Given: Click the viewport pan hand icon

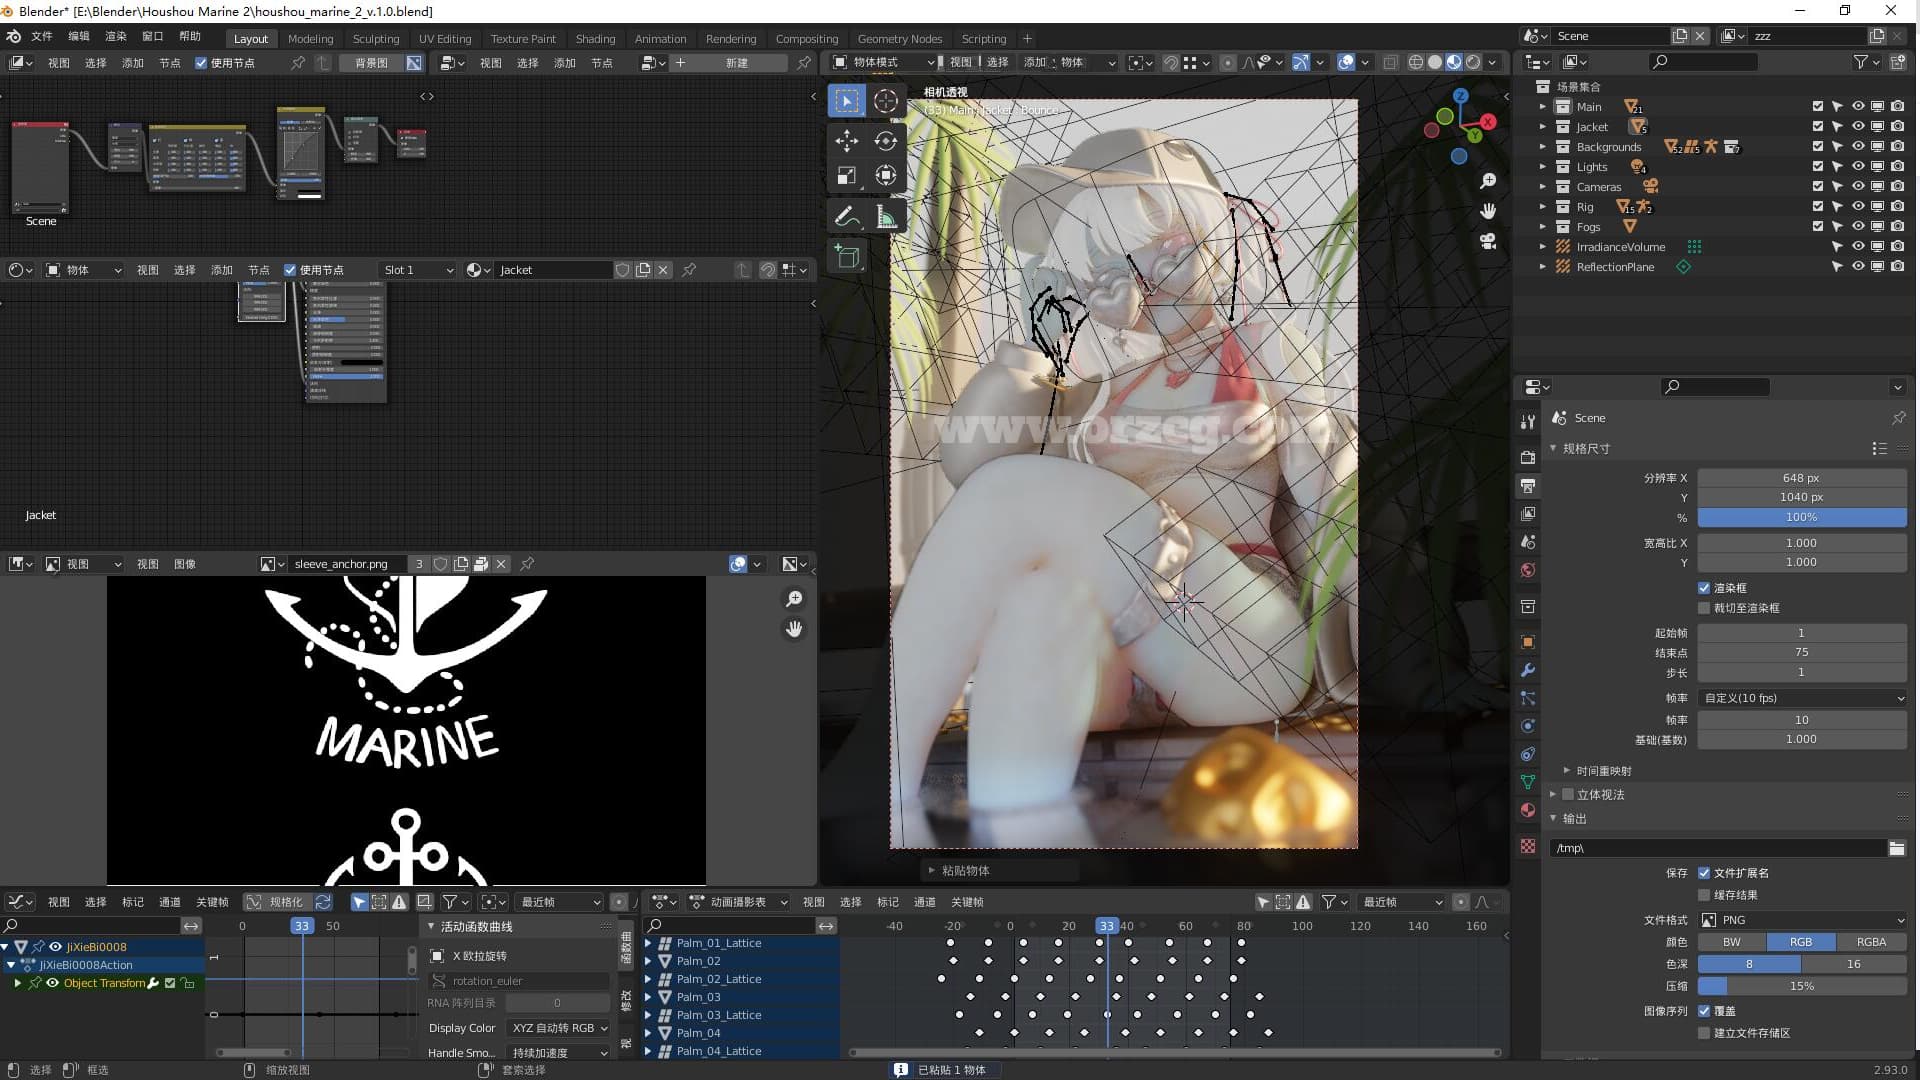Looking at the screenshot, I should click(1488, 211).
